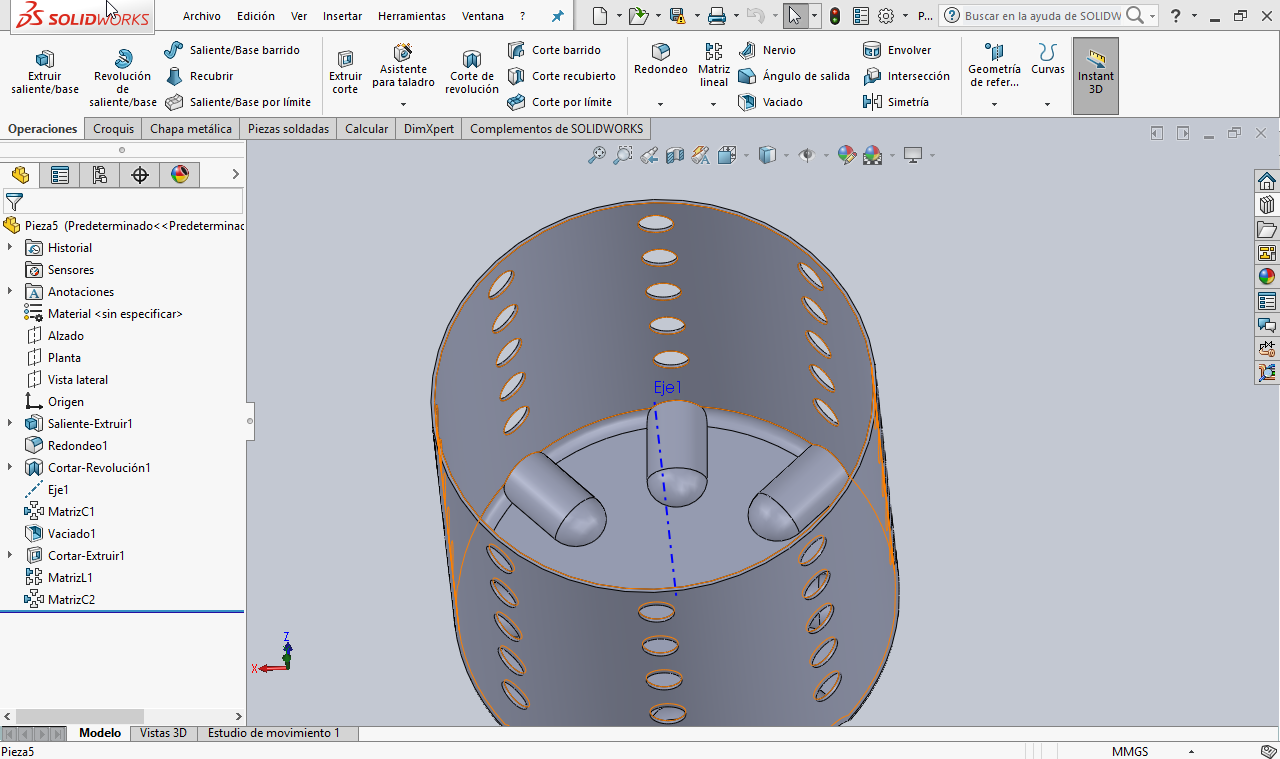Toggle the Instant 3D button
The width and height of the screenshot is (1280, 759).
pos(1095,75)
